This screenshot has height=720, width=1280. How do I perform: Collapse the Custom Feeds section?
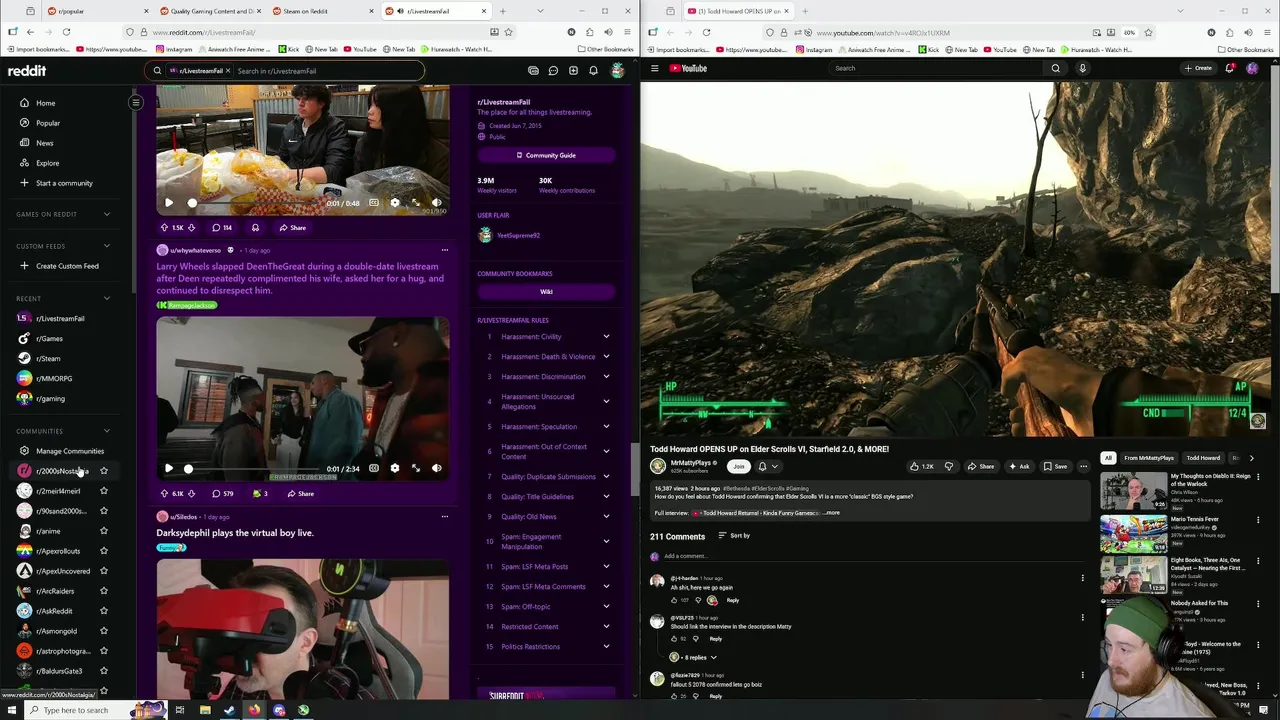pyautogui.click(x=107, y=246)
